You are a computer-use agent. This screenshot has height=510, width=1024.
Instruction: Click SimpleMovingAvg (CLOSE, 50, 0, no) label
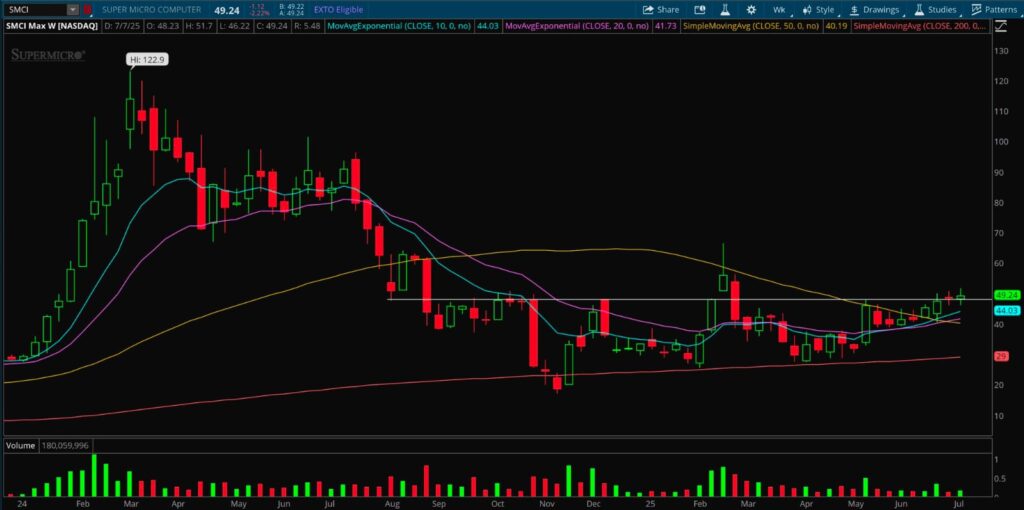pyautogui.click(x=751, y=26)
